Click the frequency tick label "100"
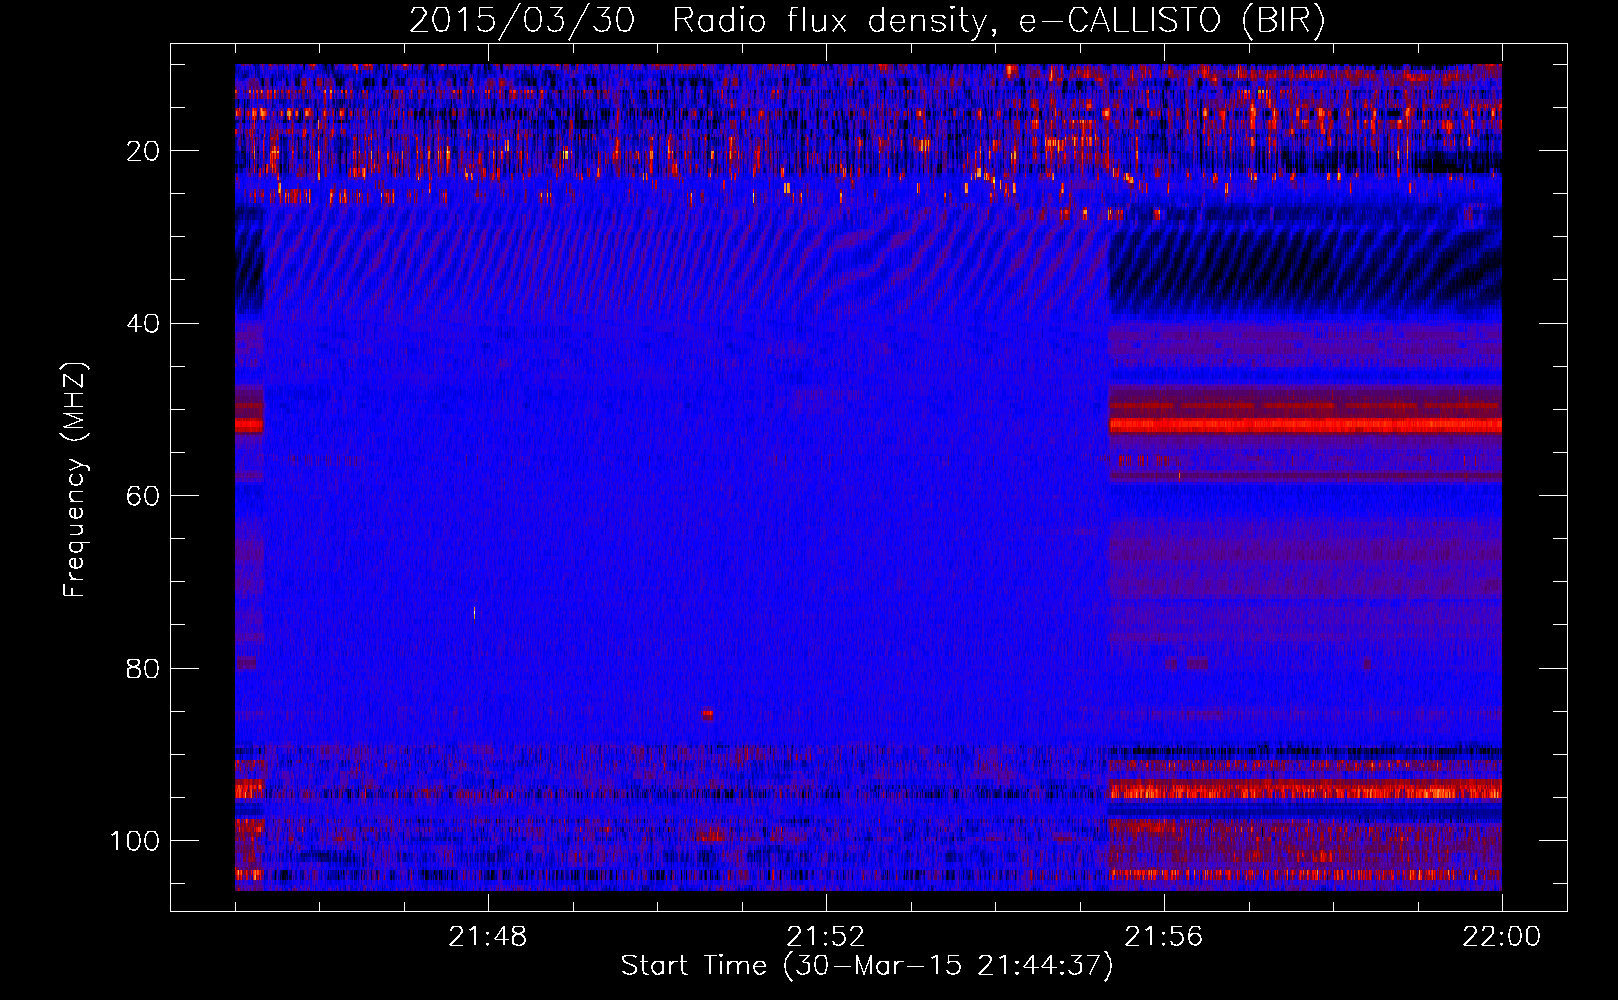Screen dimensions: 1618x1000 (x=135, y=841)
